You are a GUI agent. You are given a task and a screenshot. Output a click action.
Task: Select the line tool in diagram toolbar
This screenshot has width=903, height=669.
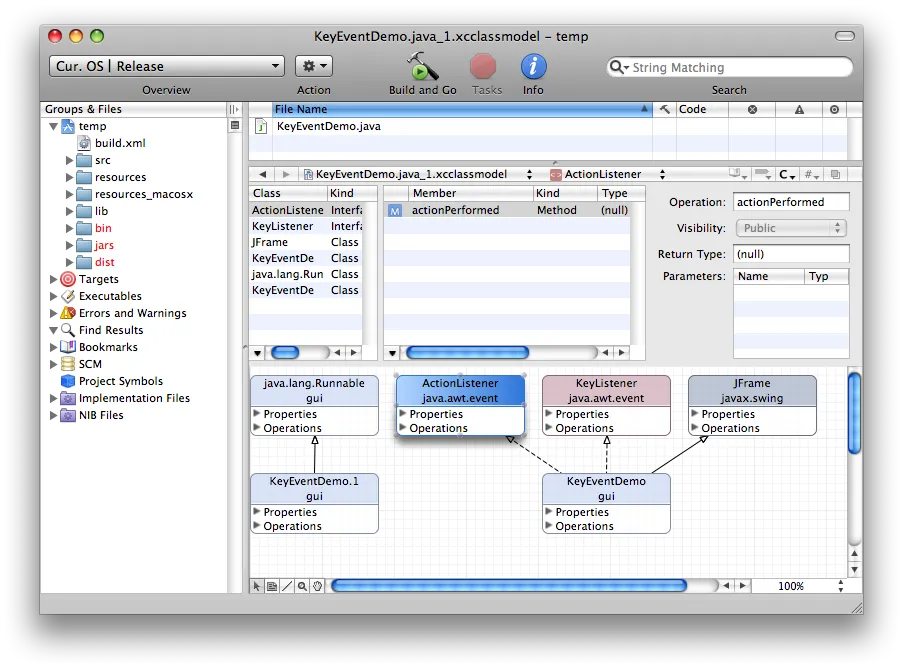287,586
